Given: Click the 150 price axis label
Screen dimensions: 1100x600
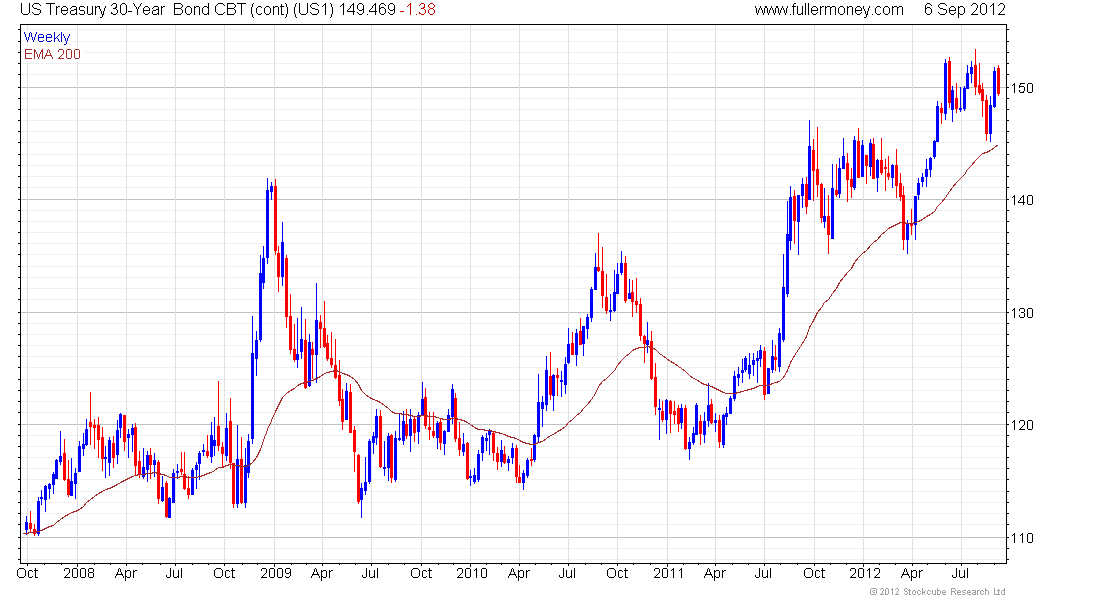Looking at the screenshot, I should 1023,88.
